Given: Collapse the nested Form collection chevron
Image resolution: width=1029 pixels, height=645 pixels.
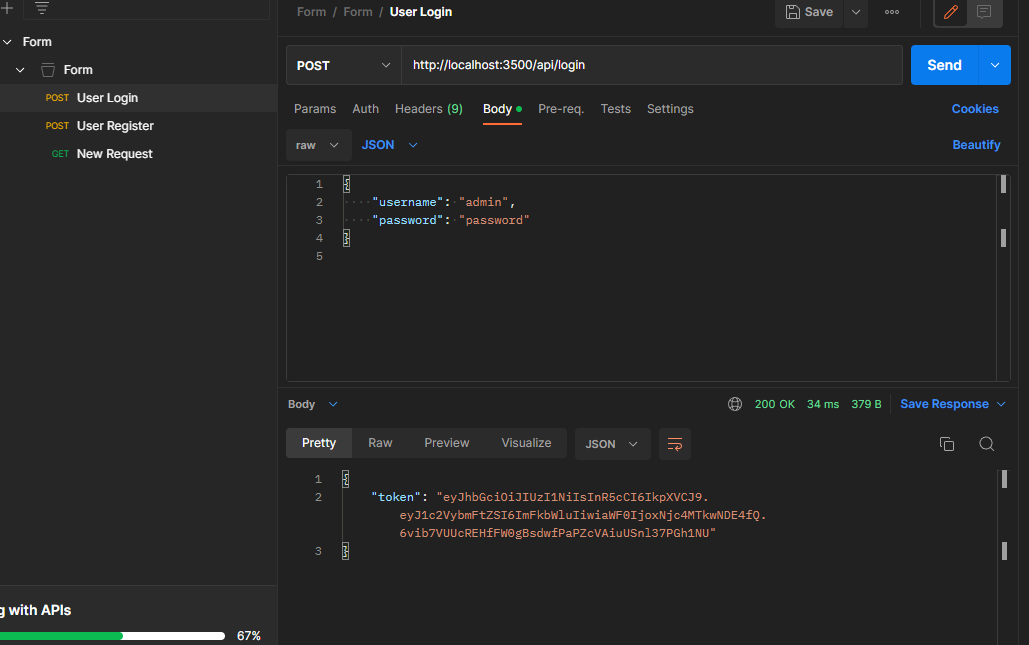Looking at the screenshot, I should click(20, 70).
